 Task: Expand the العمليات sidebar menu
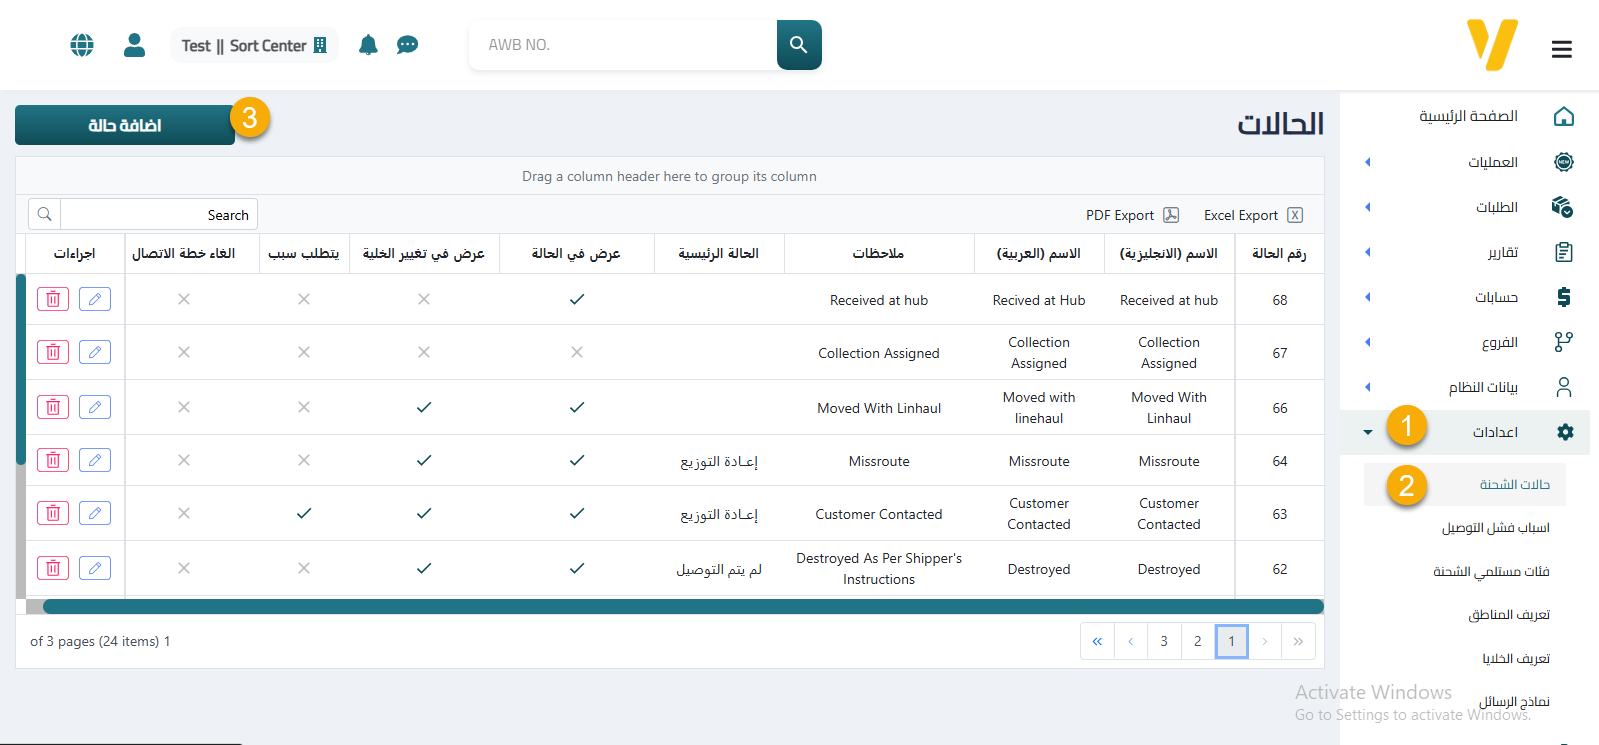pos(1367,162)
